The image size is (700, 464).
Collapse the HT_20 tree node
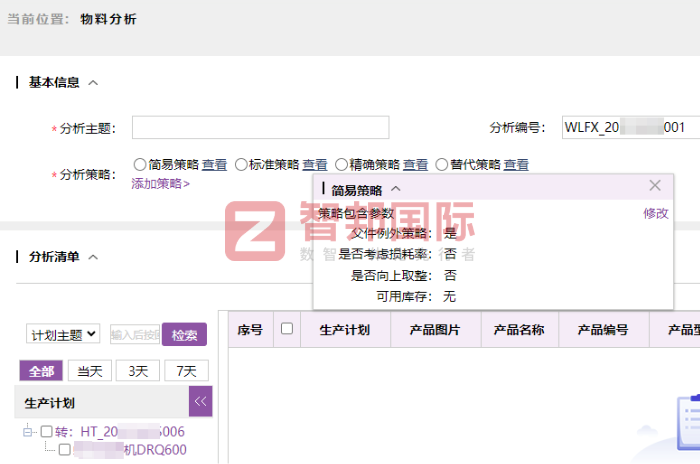(29, 431)
